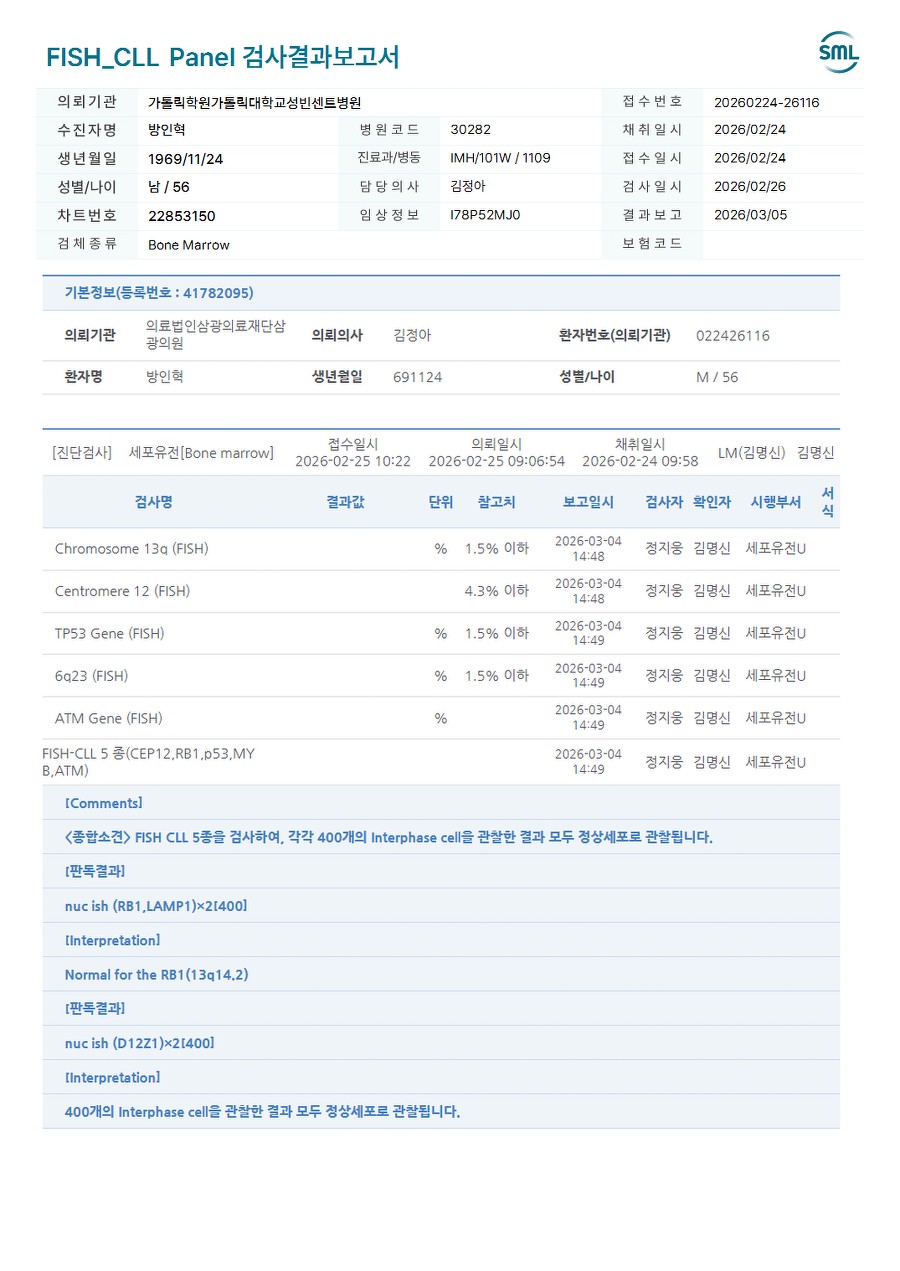Select patient name 방인혁 in header table

coord(167,130)
